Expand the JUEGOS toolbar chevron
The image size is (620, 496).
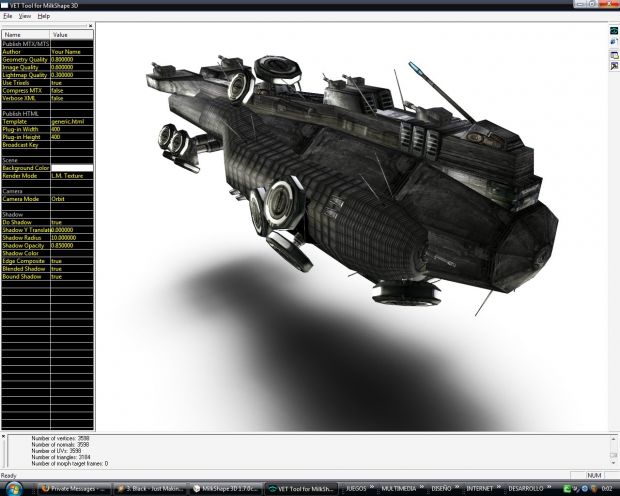372,487
